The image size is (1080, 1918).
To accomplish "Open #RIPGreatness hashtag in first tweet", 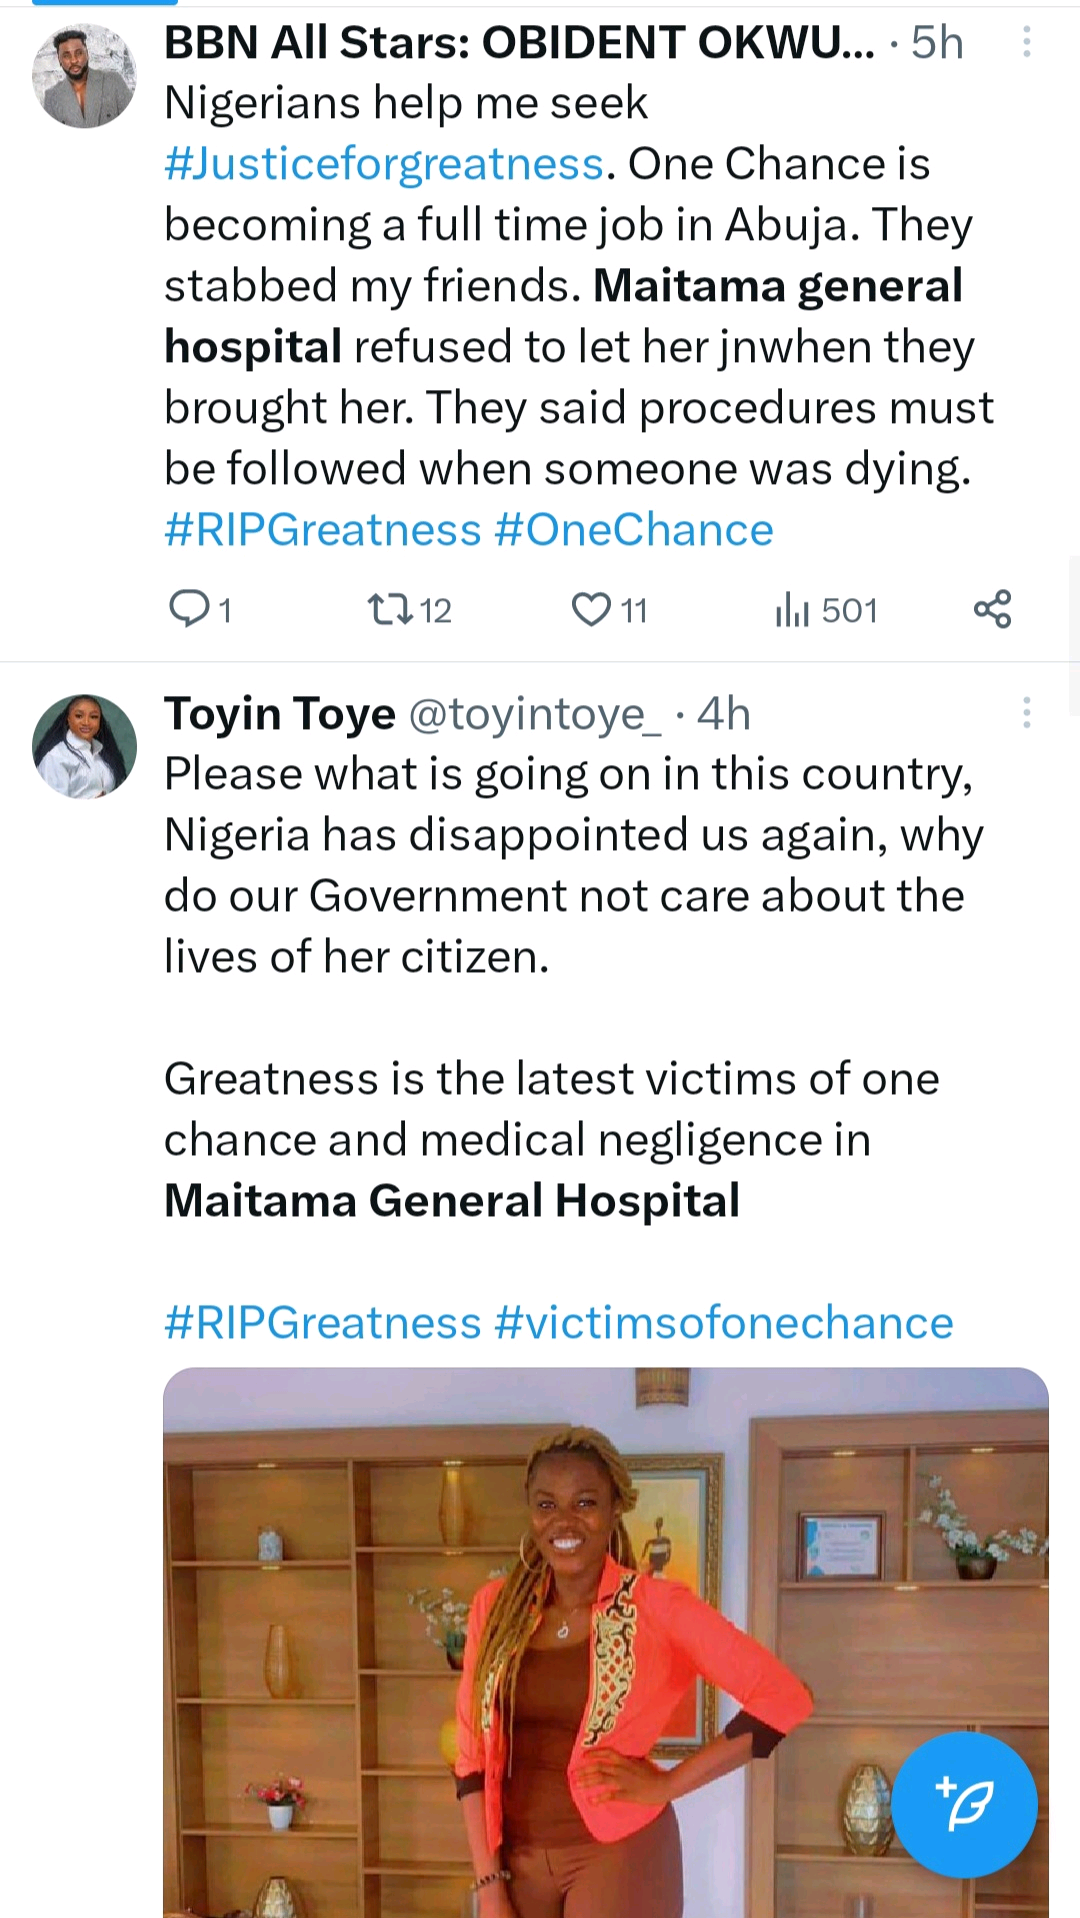I will click(x=322, y=530).
